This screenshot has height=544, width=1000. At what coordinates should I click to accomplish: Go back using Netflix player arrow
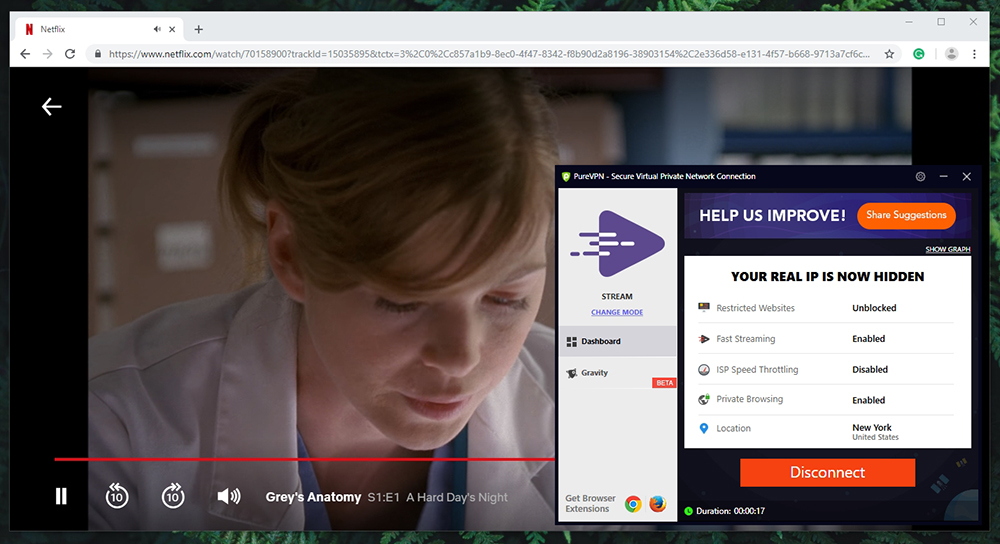tap(52, 107)
